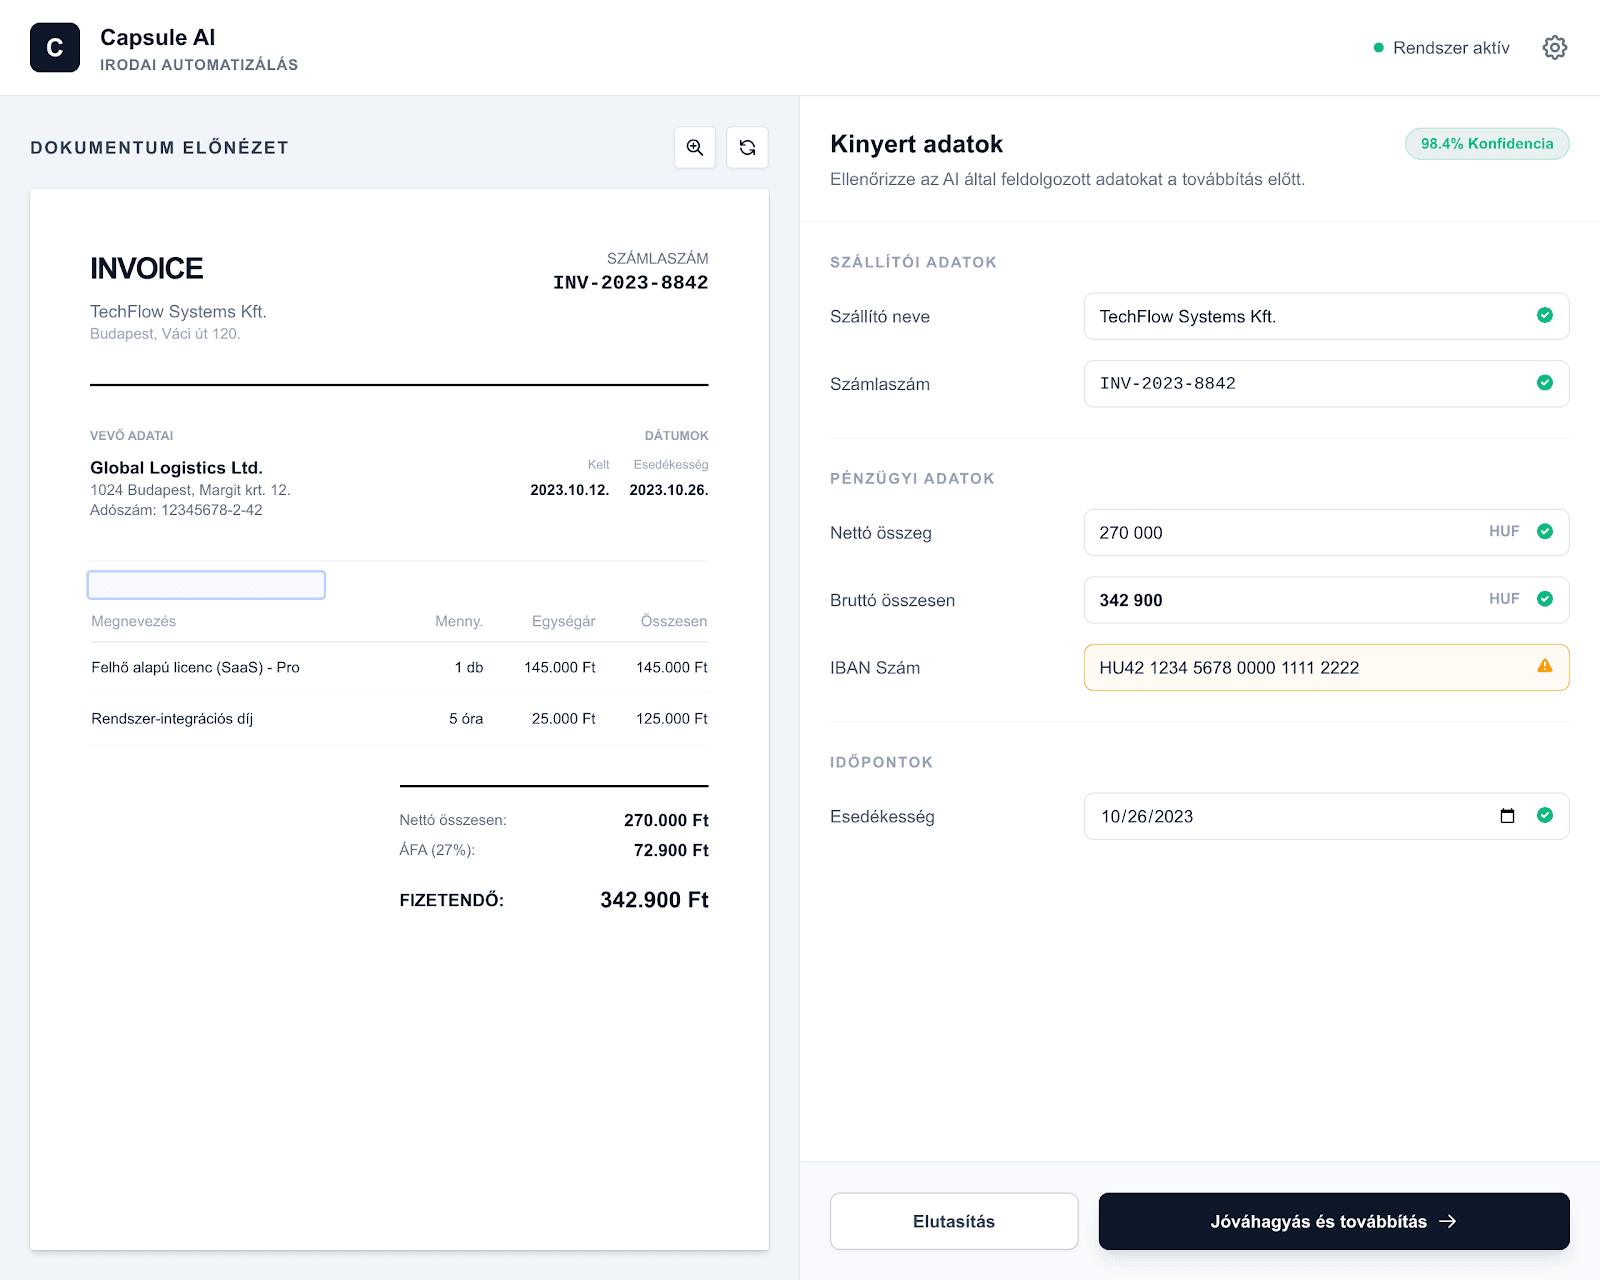Click the Szállító neve input field

(x=1300, y=316)
